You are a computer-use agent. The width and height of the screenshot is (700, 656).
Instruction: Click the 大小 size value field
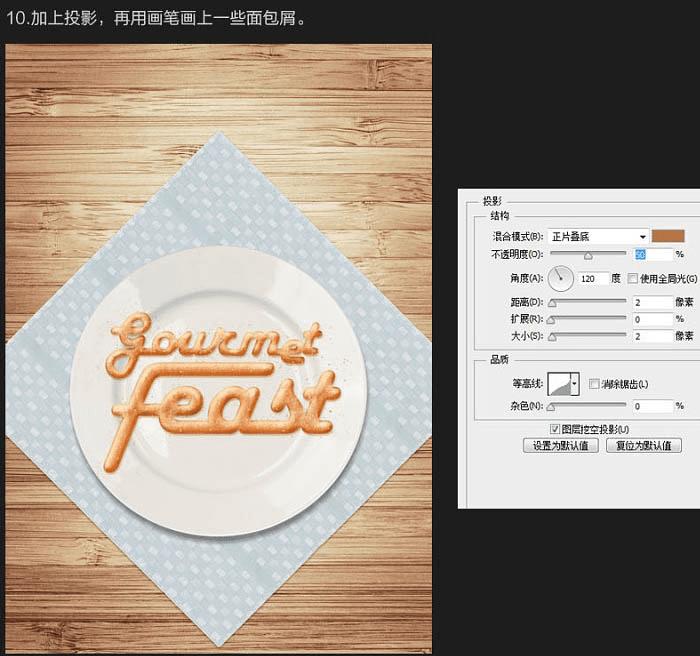point(653,336)
